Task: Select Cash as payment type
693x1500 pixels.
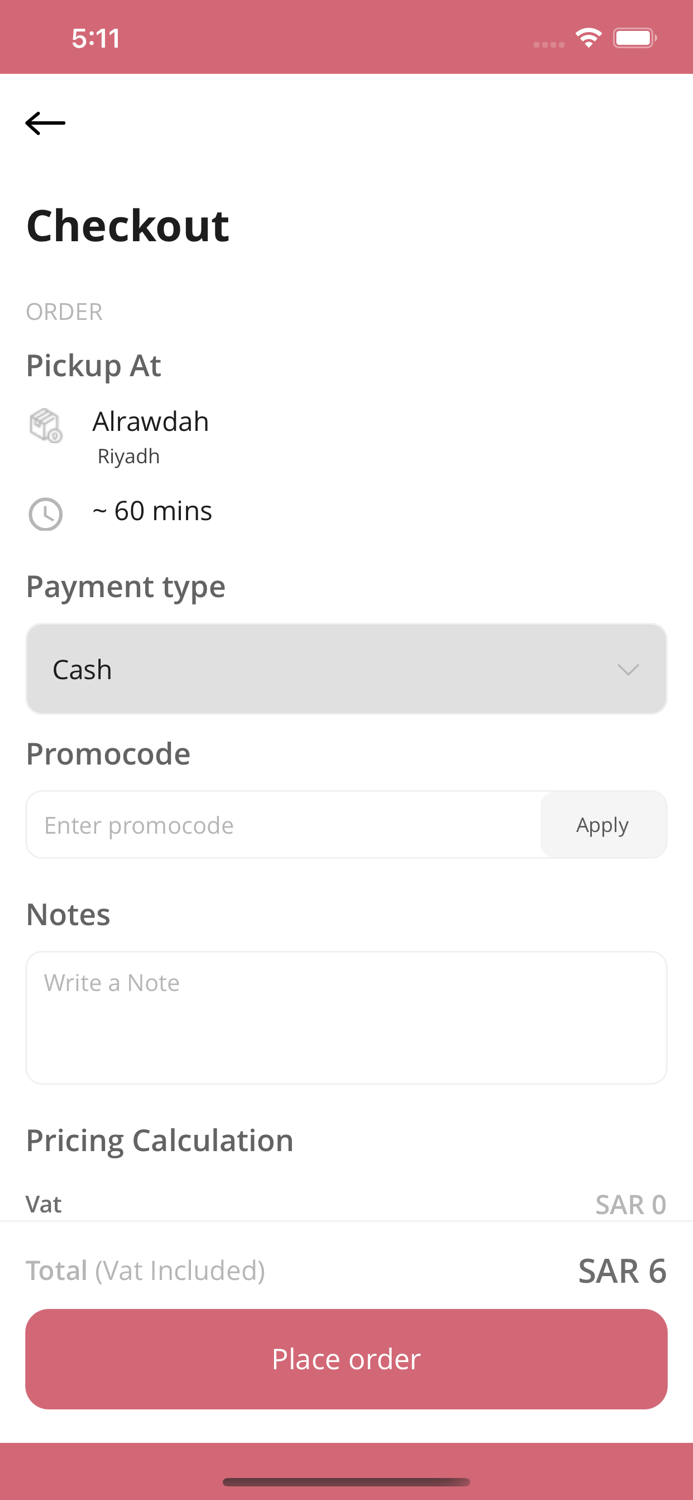Action: pyautogui.click(x=82, y=668)
